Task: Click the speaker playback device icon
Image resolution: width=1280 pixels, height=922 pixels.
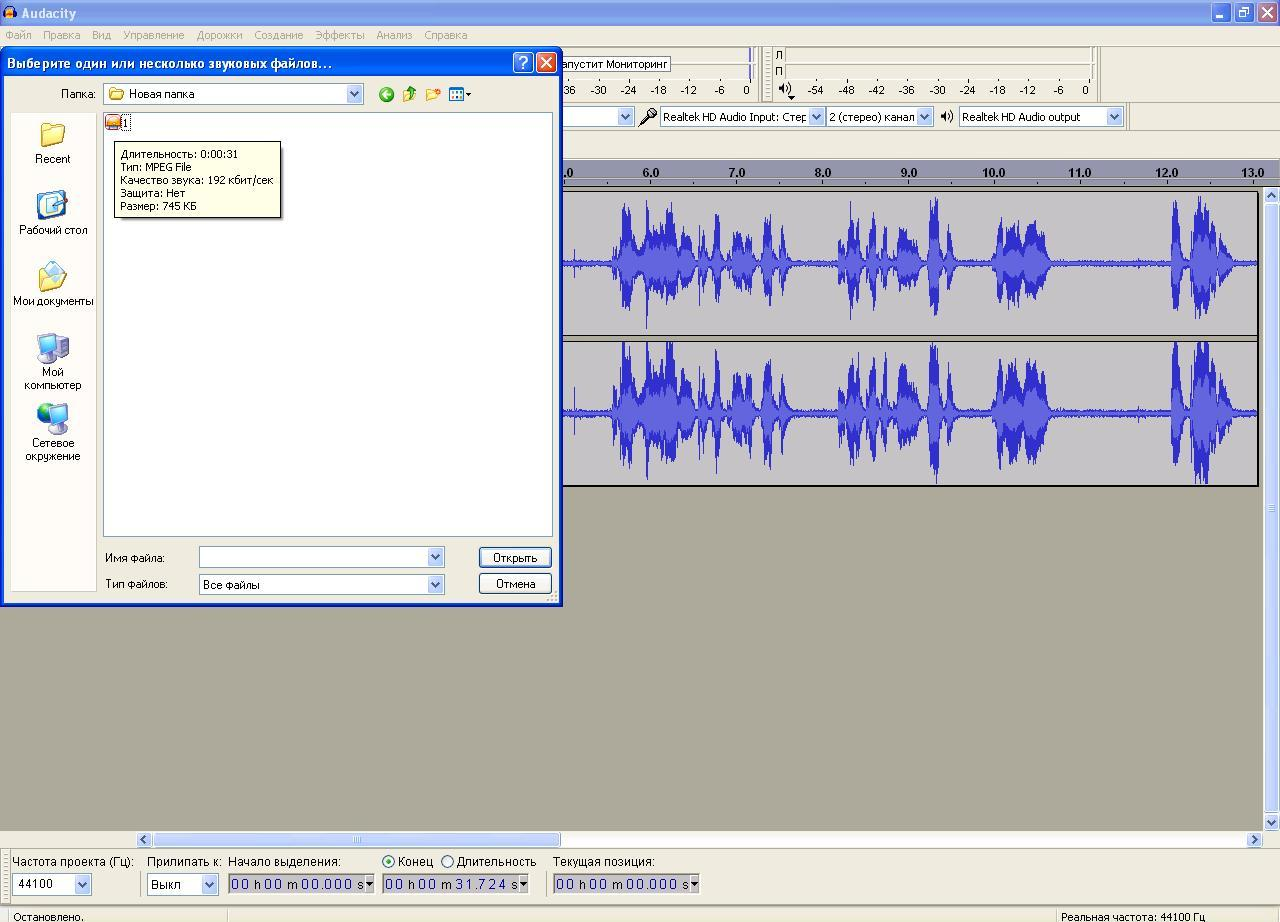Action: pos(947,117)
